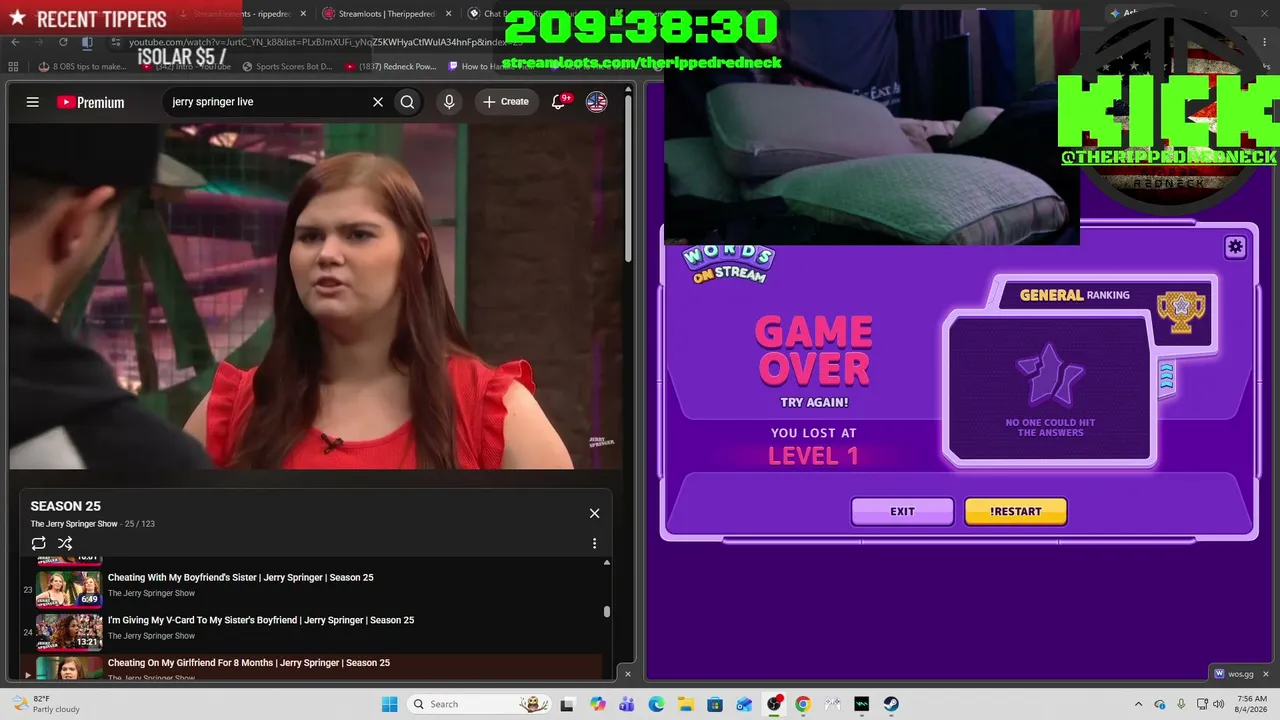The width and height of the screenshot is (1280, 720).
Task: Open Microsoft Teams from taskbar
Action: 627,704
